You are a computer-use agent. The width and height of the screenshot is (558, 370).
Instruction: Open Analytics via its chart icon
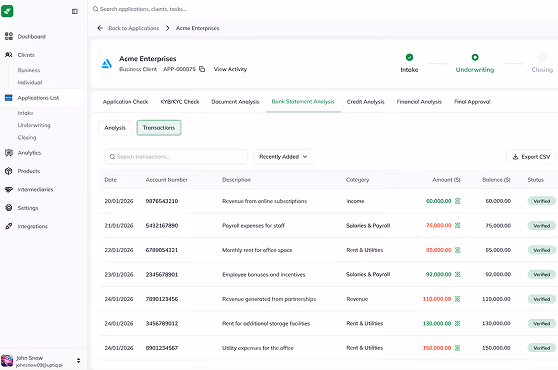pyautogui.click(x=9, y=153)
